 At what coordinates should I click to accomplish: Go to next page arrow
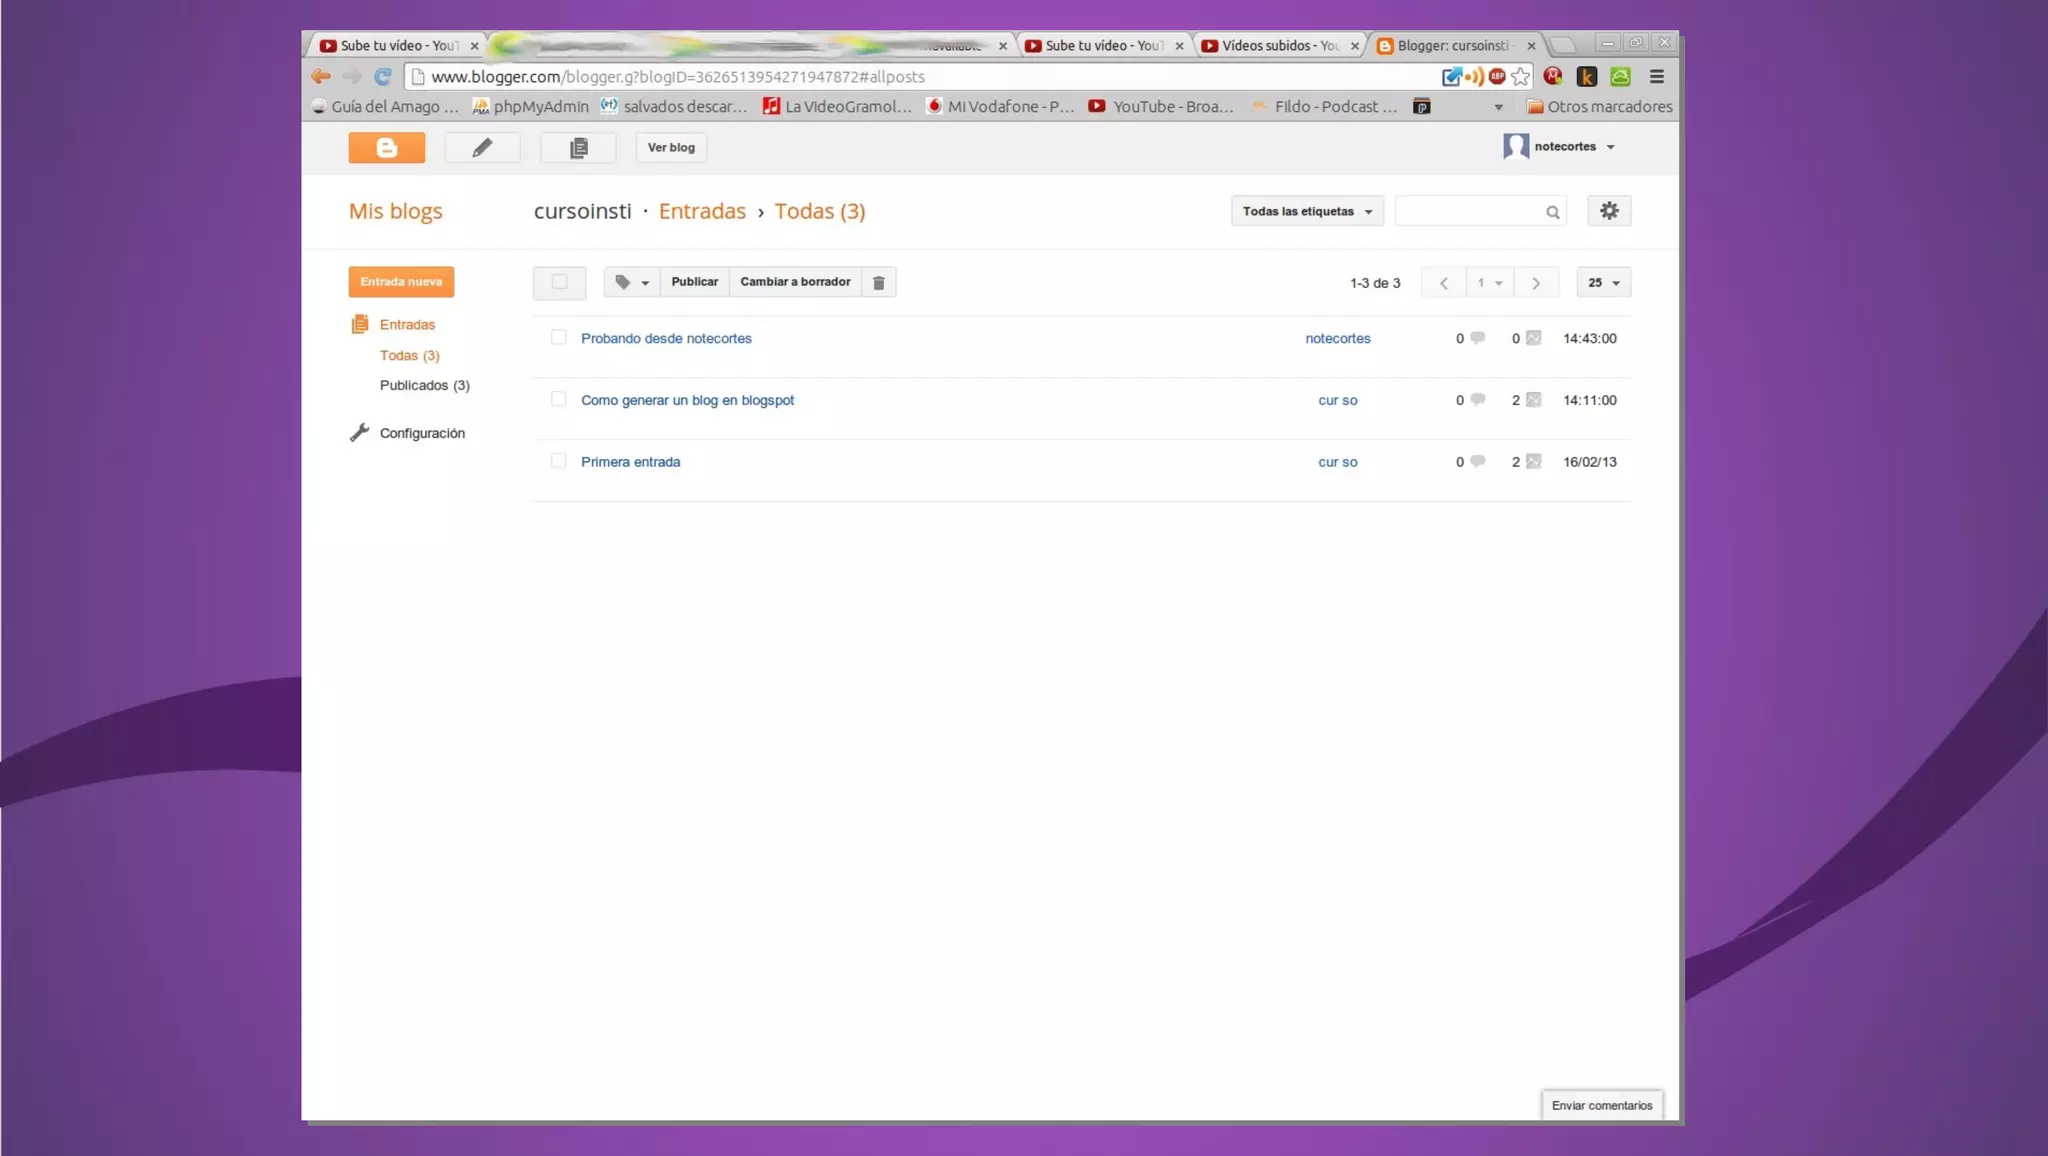point(1535,283)
